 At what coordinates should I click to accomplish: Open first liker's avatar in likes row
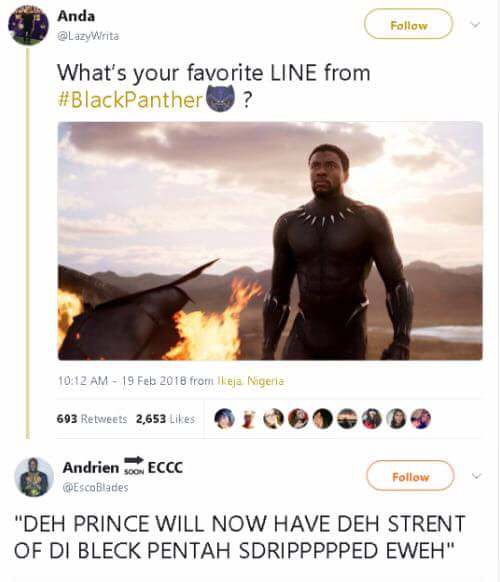[225, 419]
